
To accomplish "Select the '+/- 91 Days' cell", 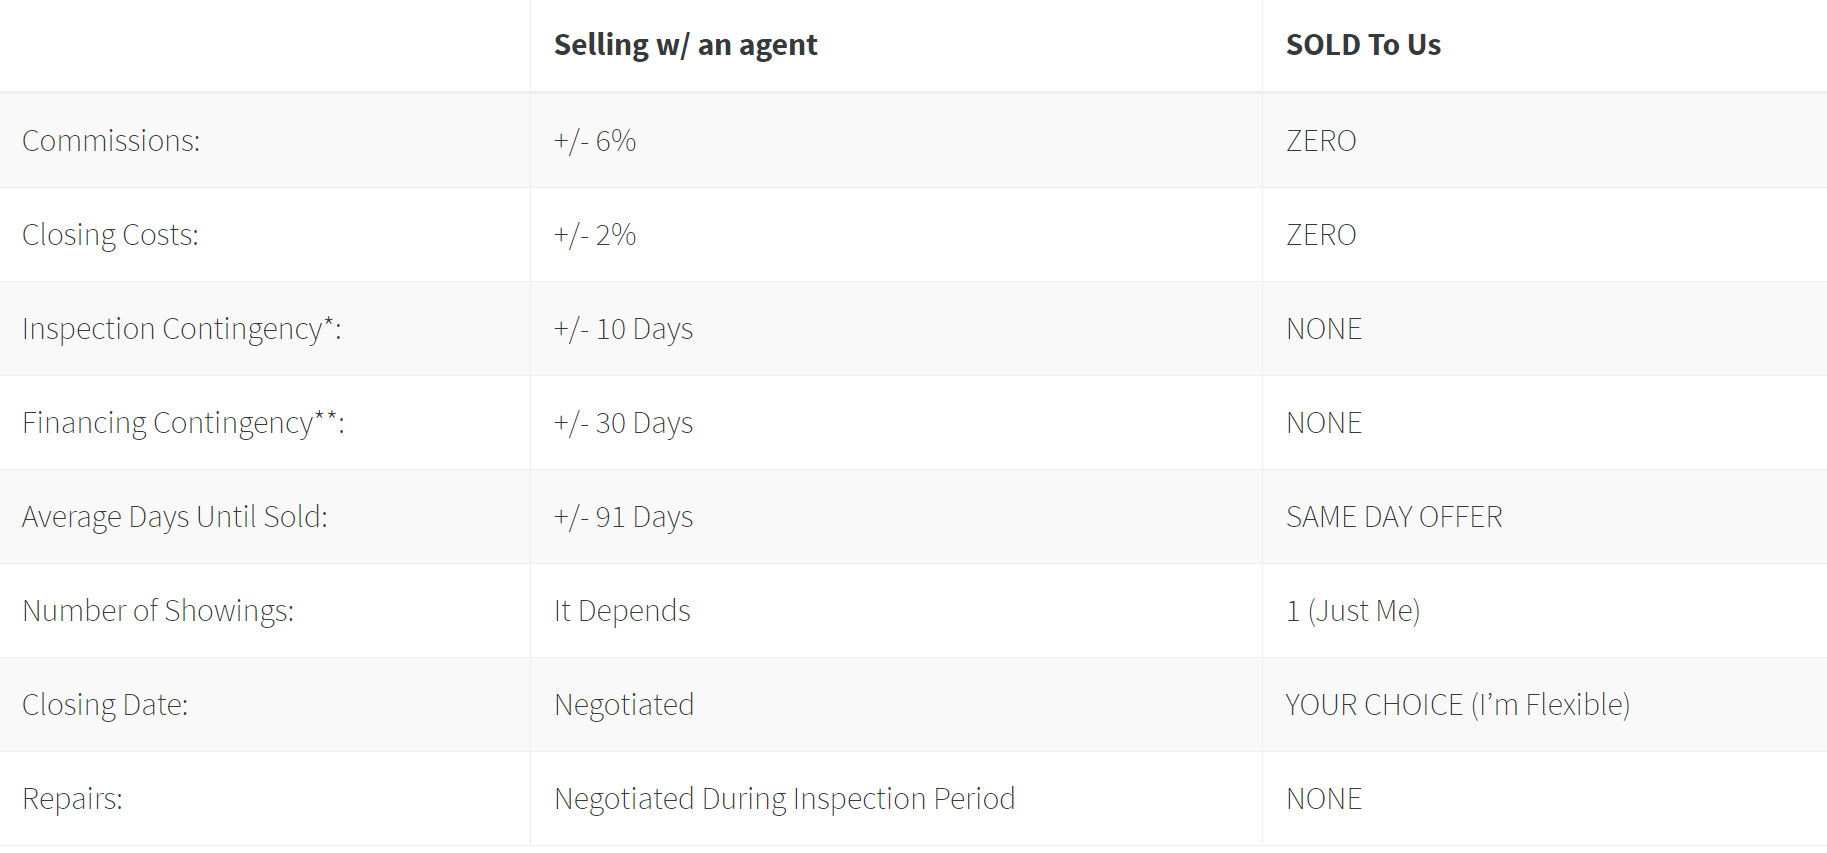I will tap(623, 517).
